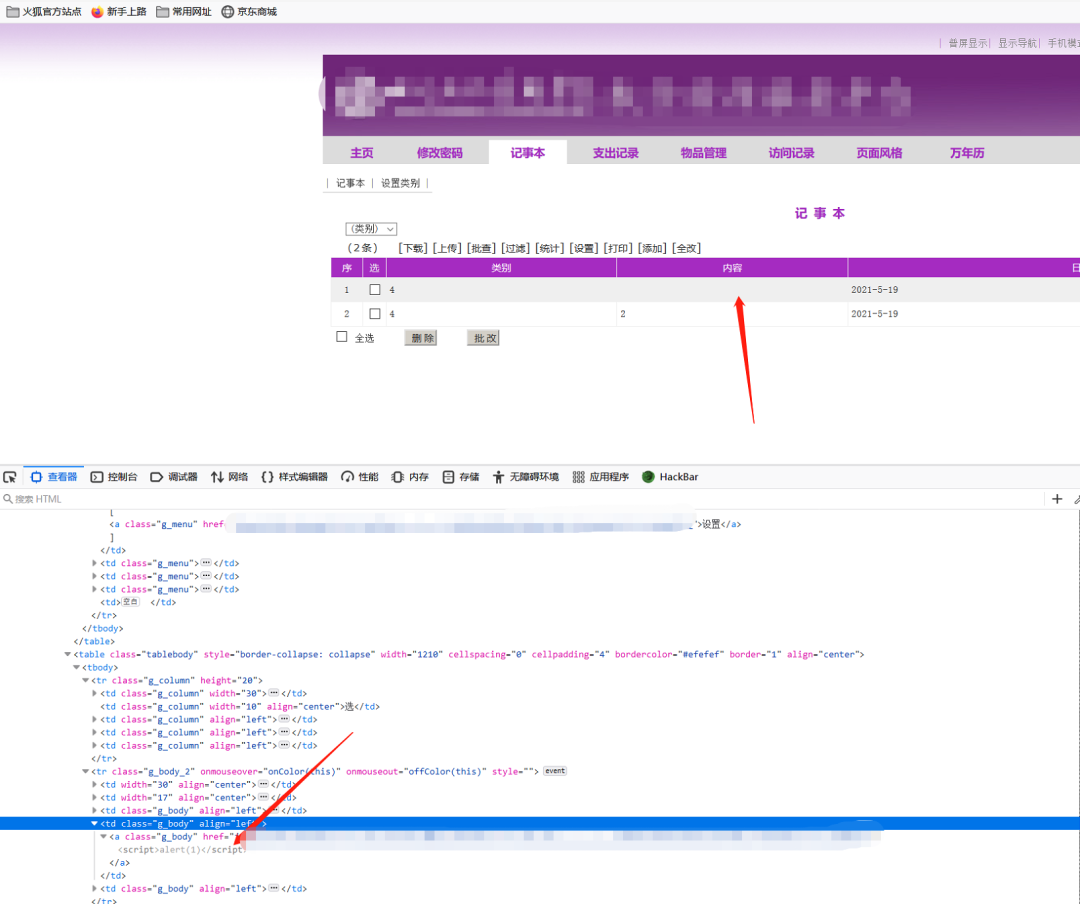1080x904 pixels.
Task: Open the 新手上路 Firefox bookmark
Action: [x=118, y=12]
